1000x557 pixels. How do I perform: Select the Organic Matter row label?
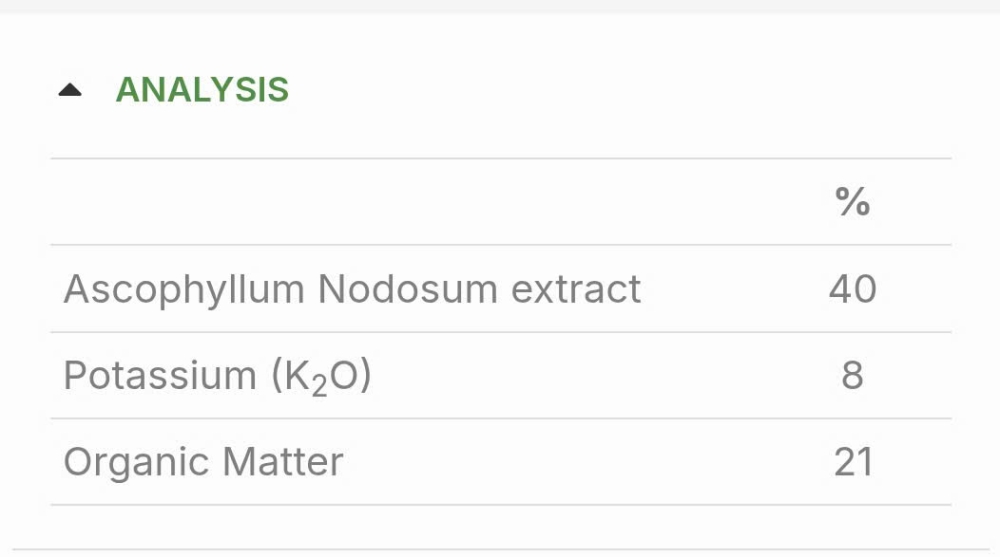(203, 463)
